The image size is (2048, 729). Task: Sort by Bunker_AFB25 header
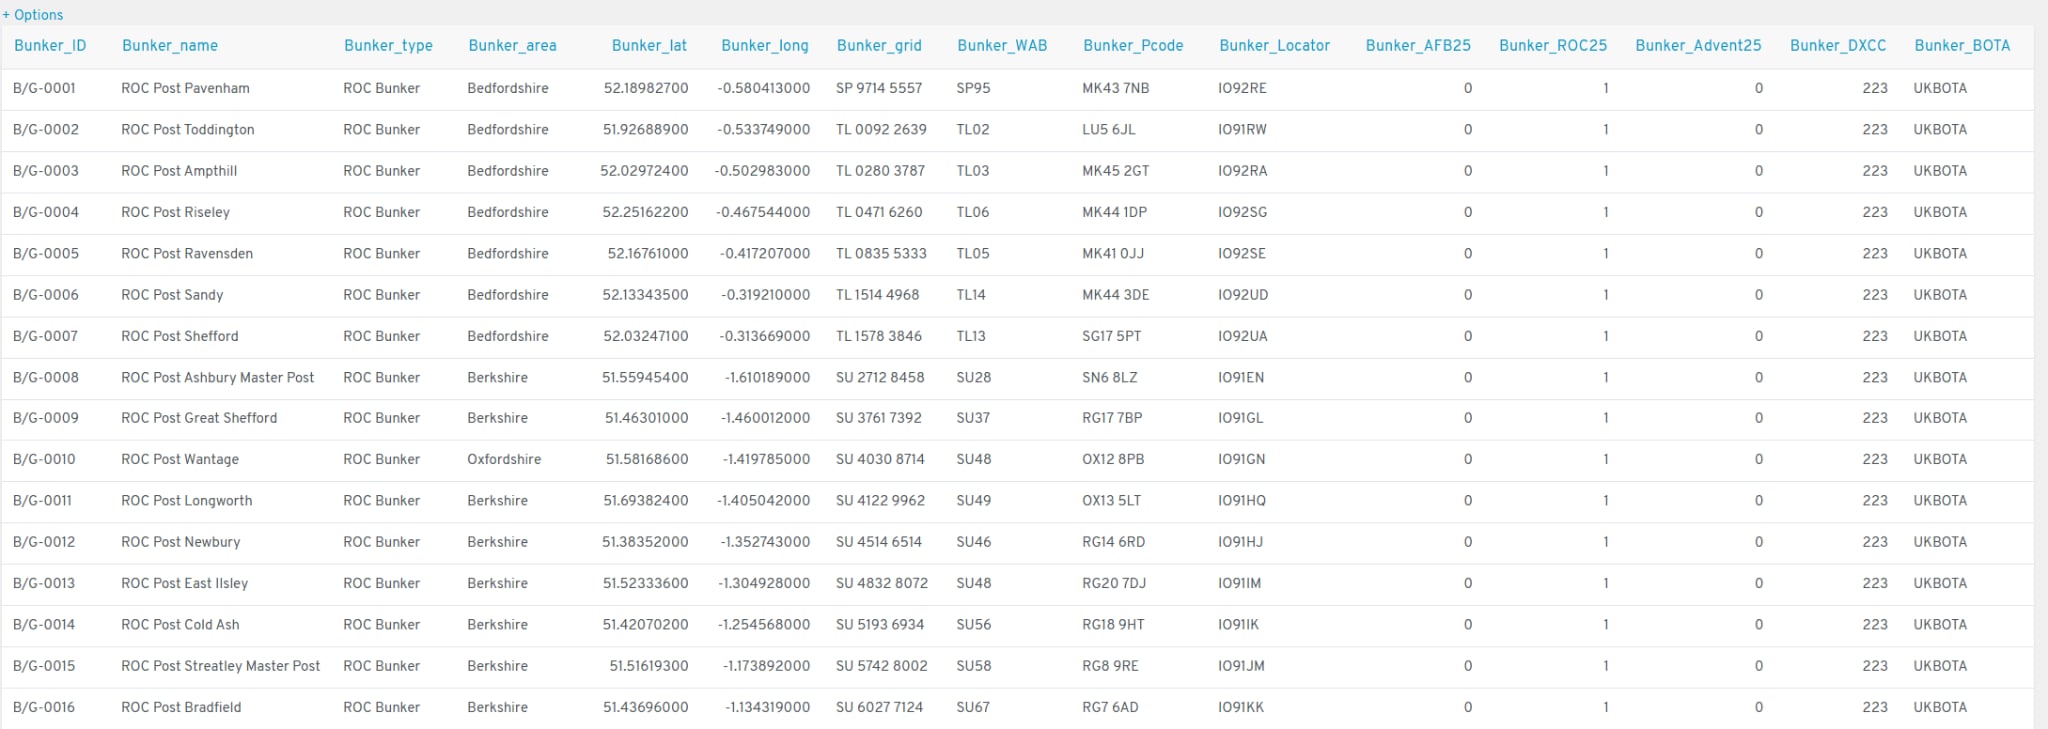point(1418,46)
